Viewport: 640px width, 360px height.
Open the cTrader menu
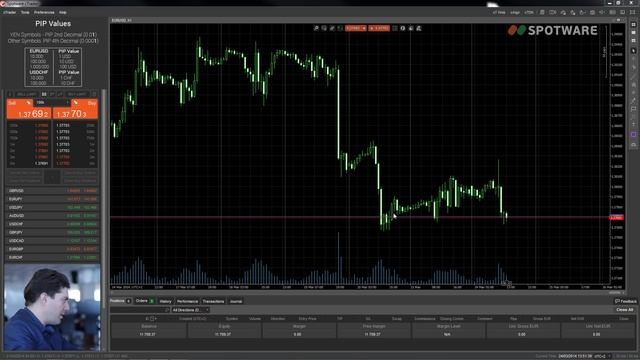tap(10, 12)
